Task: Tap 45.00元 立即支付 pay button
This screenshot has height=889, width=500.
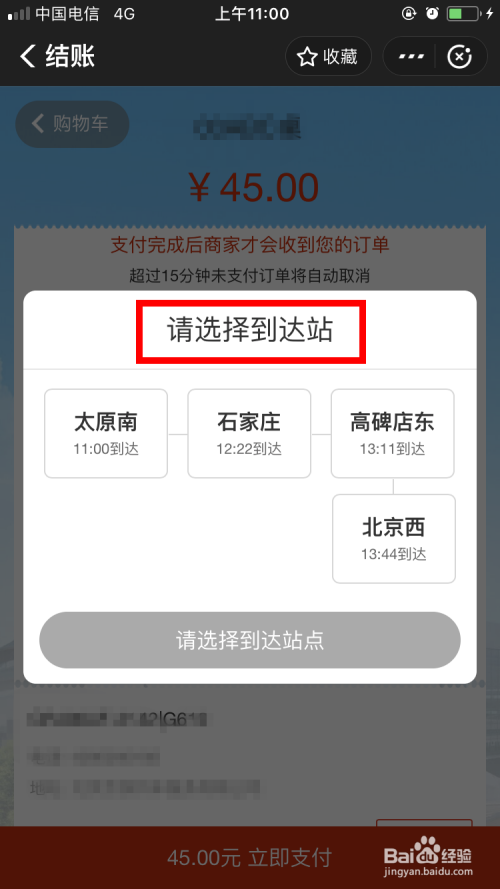Action: pyautogui.click(x=249, y=858)
